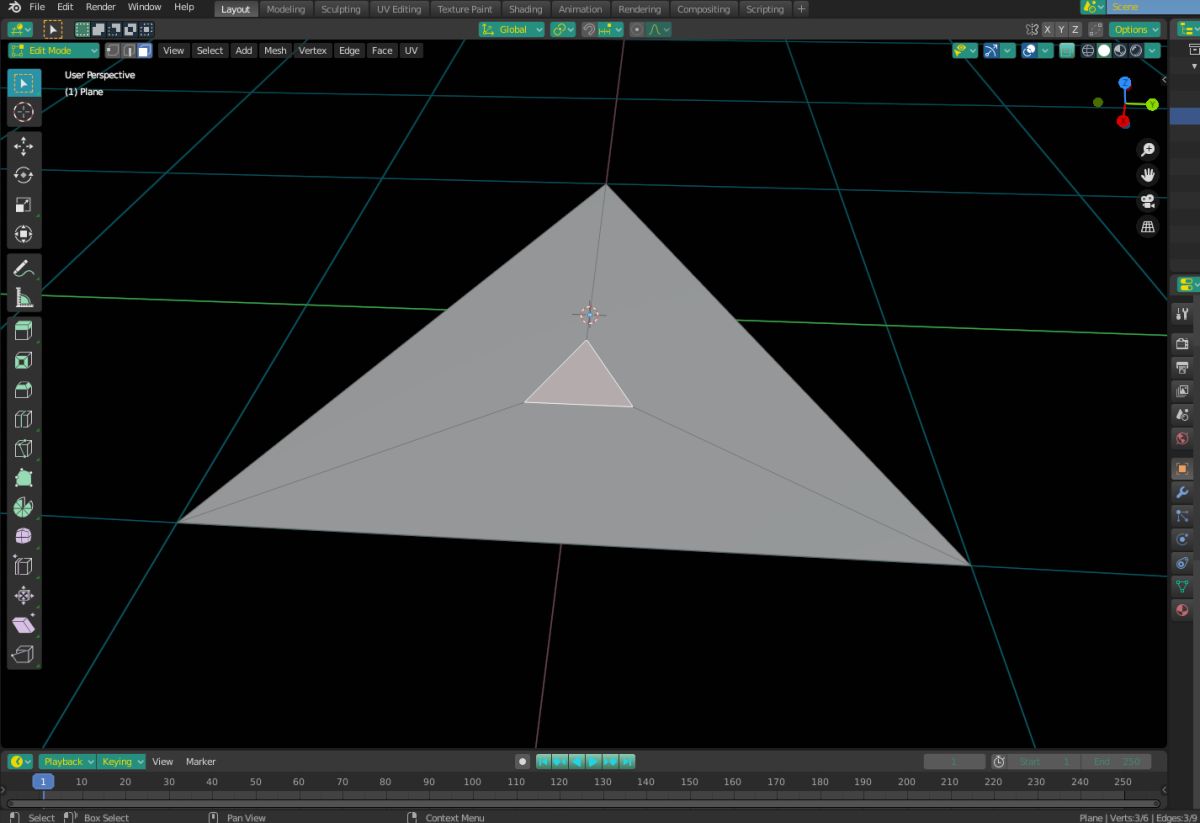Click the current frame marker at 1
This screenshot has width=1200, height=823.
(x=43, y=781)
